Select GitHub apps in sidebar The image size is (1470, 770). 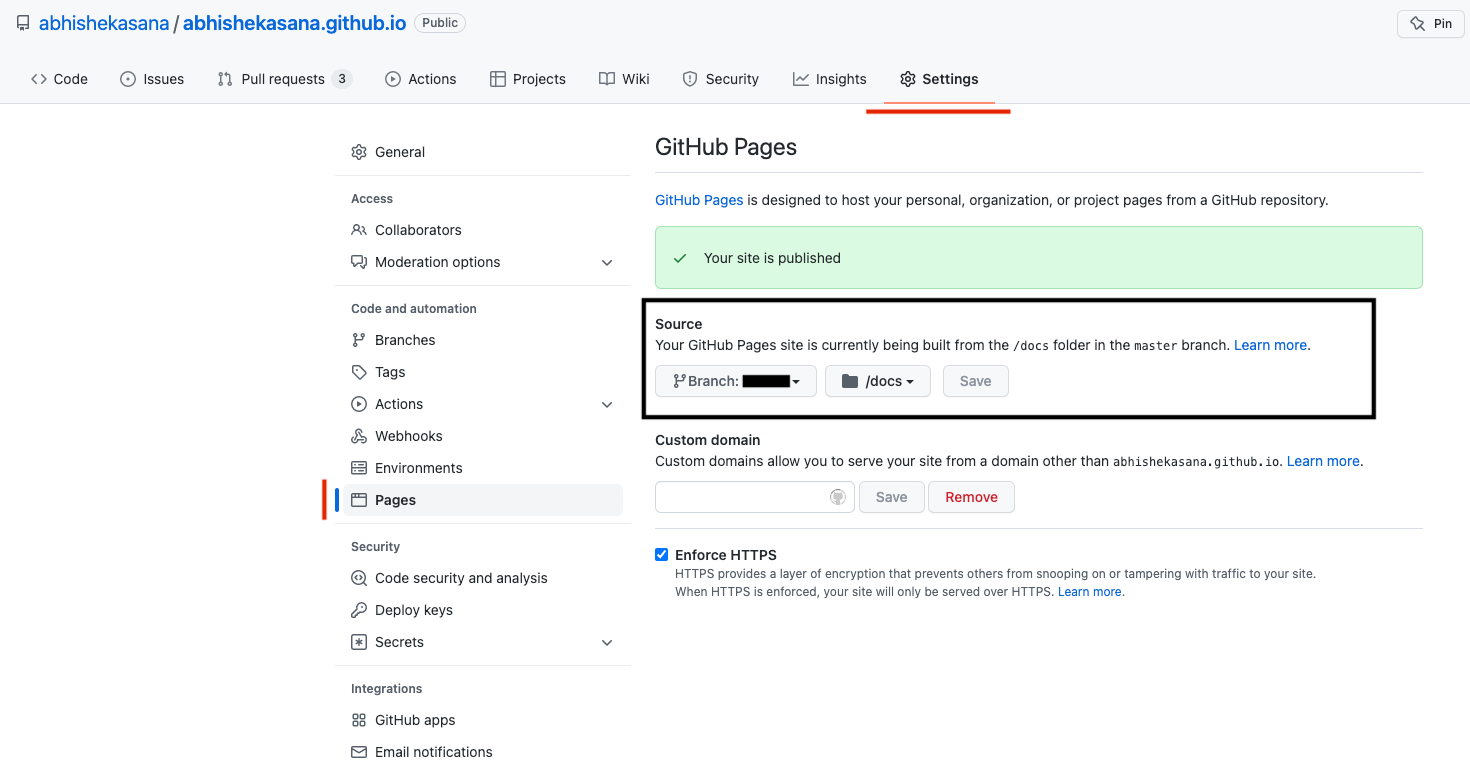click(x=483, y=720)
